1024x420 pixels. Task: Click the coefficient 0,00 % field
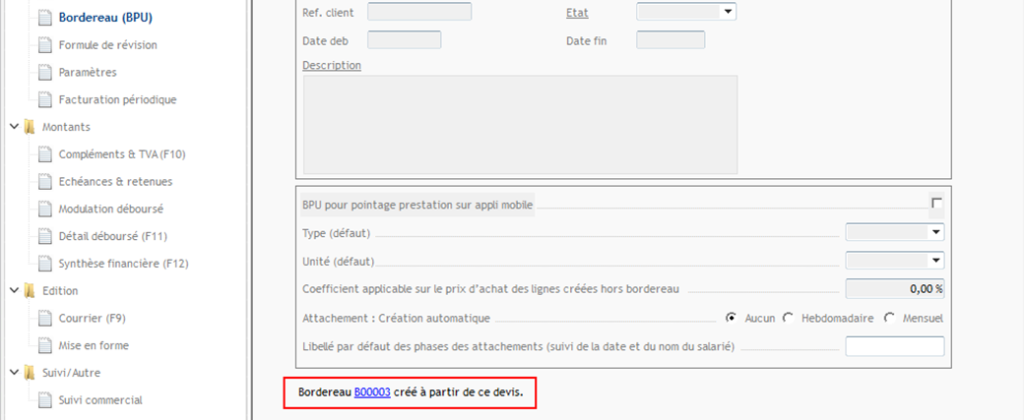coord(895,289)
